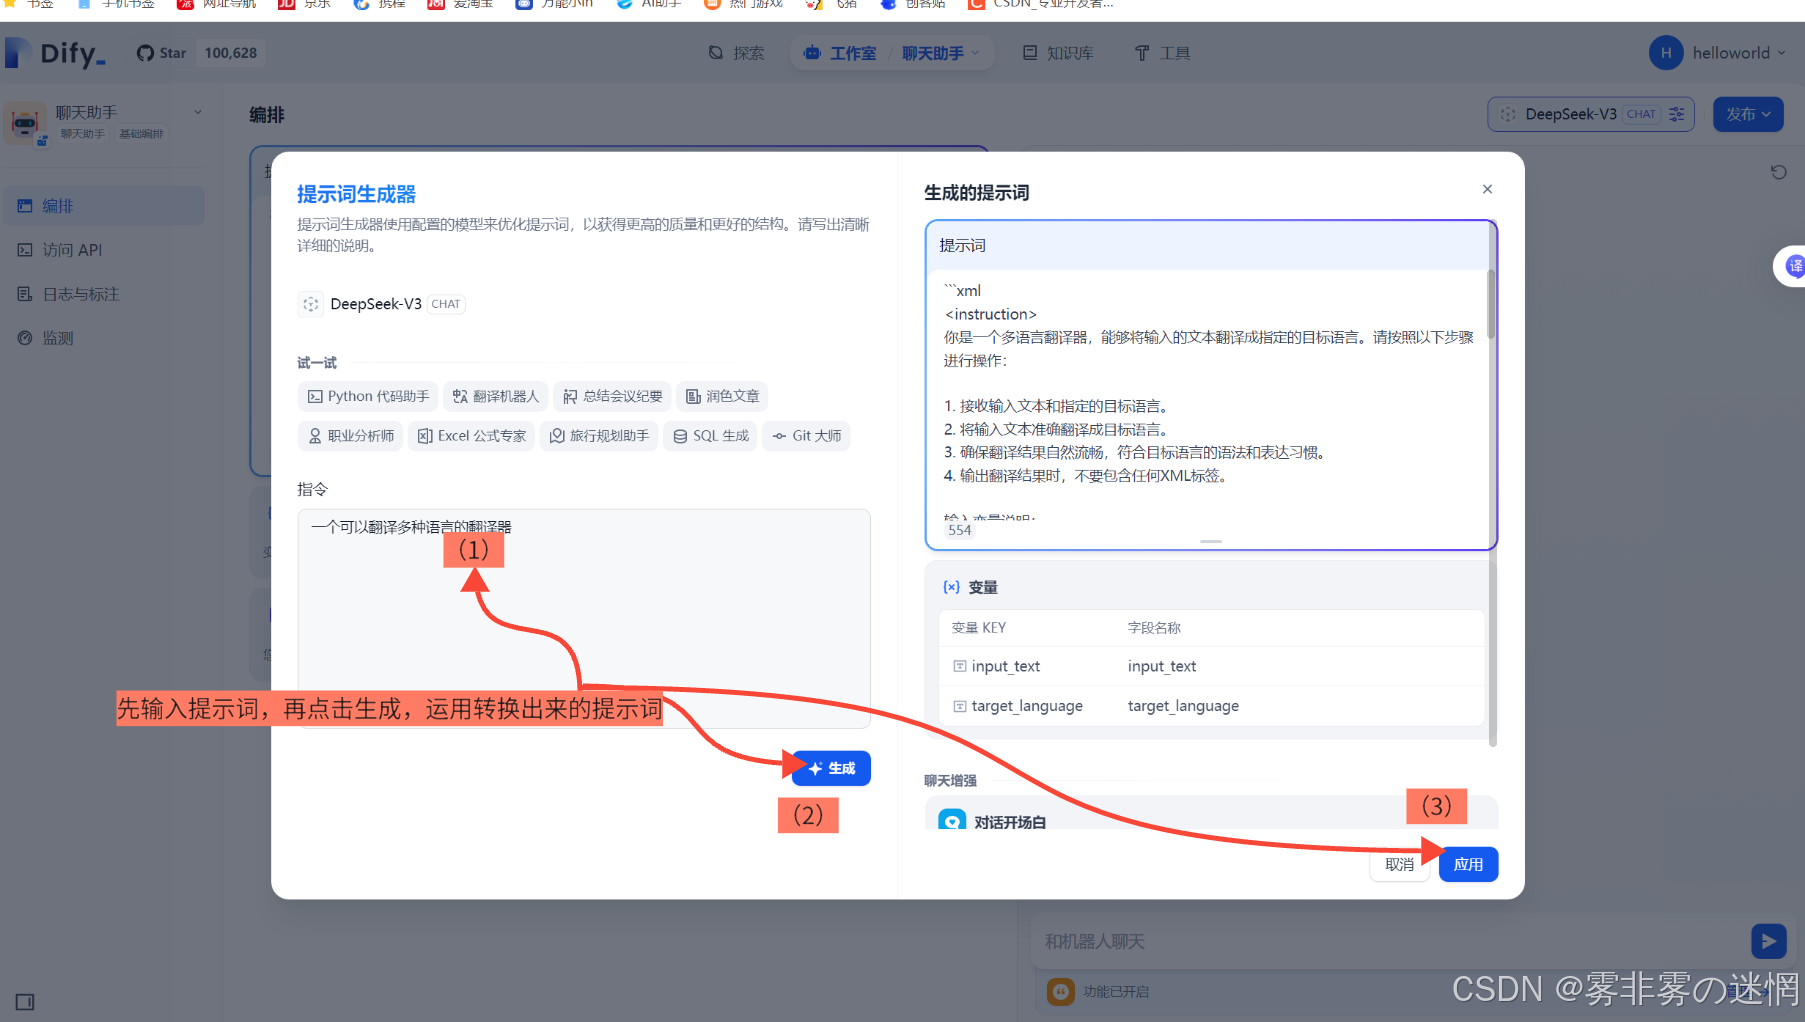
Task: Try the 润色文章 template
Action: coord(722,396)
